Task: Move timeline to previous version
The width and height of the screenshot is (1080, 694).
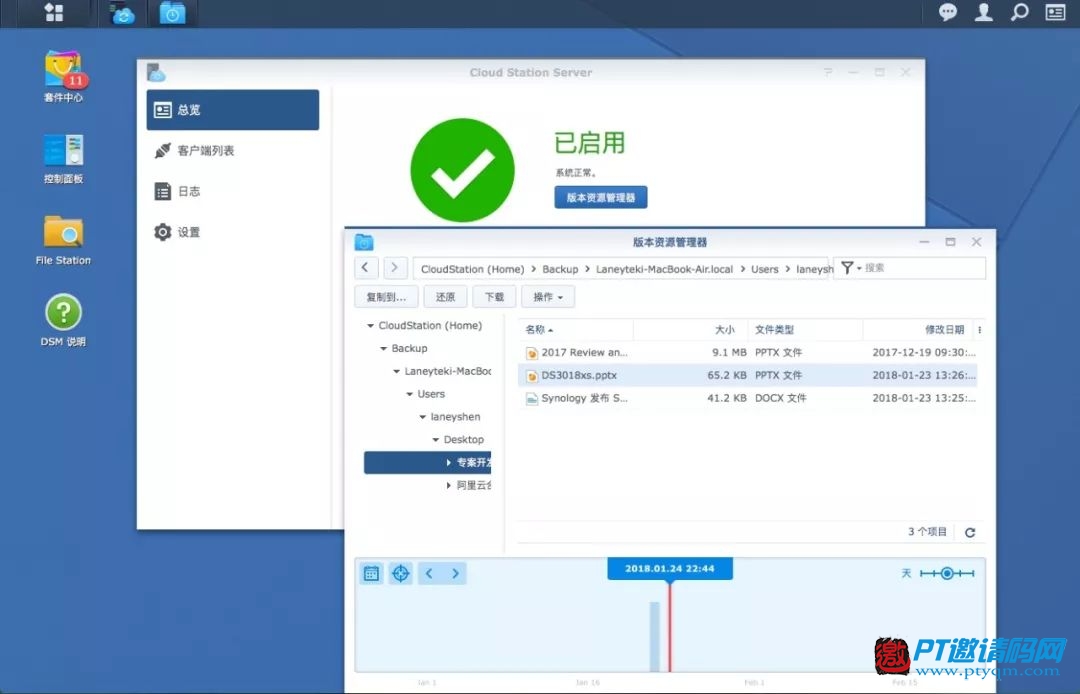Action: pos(429,573)
